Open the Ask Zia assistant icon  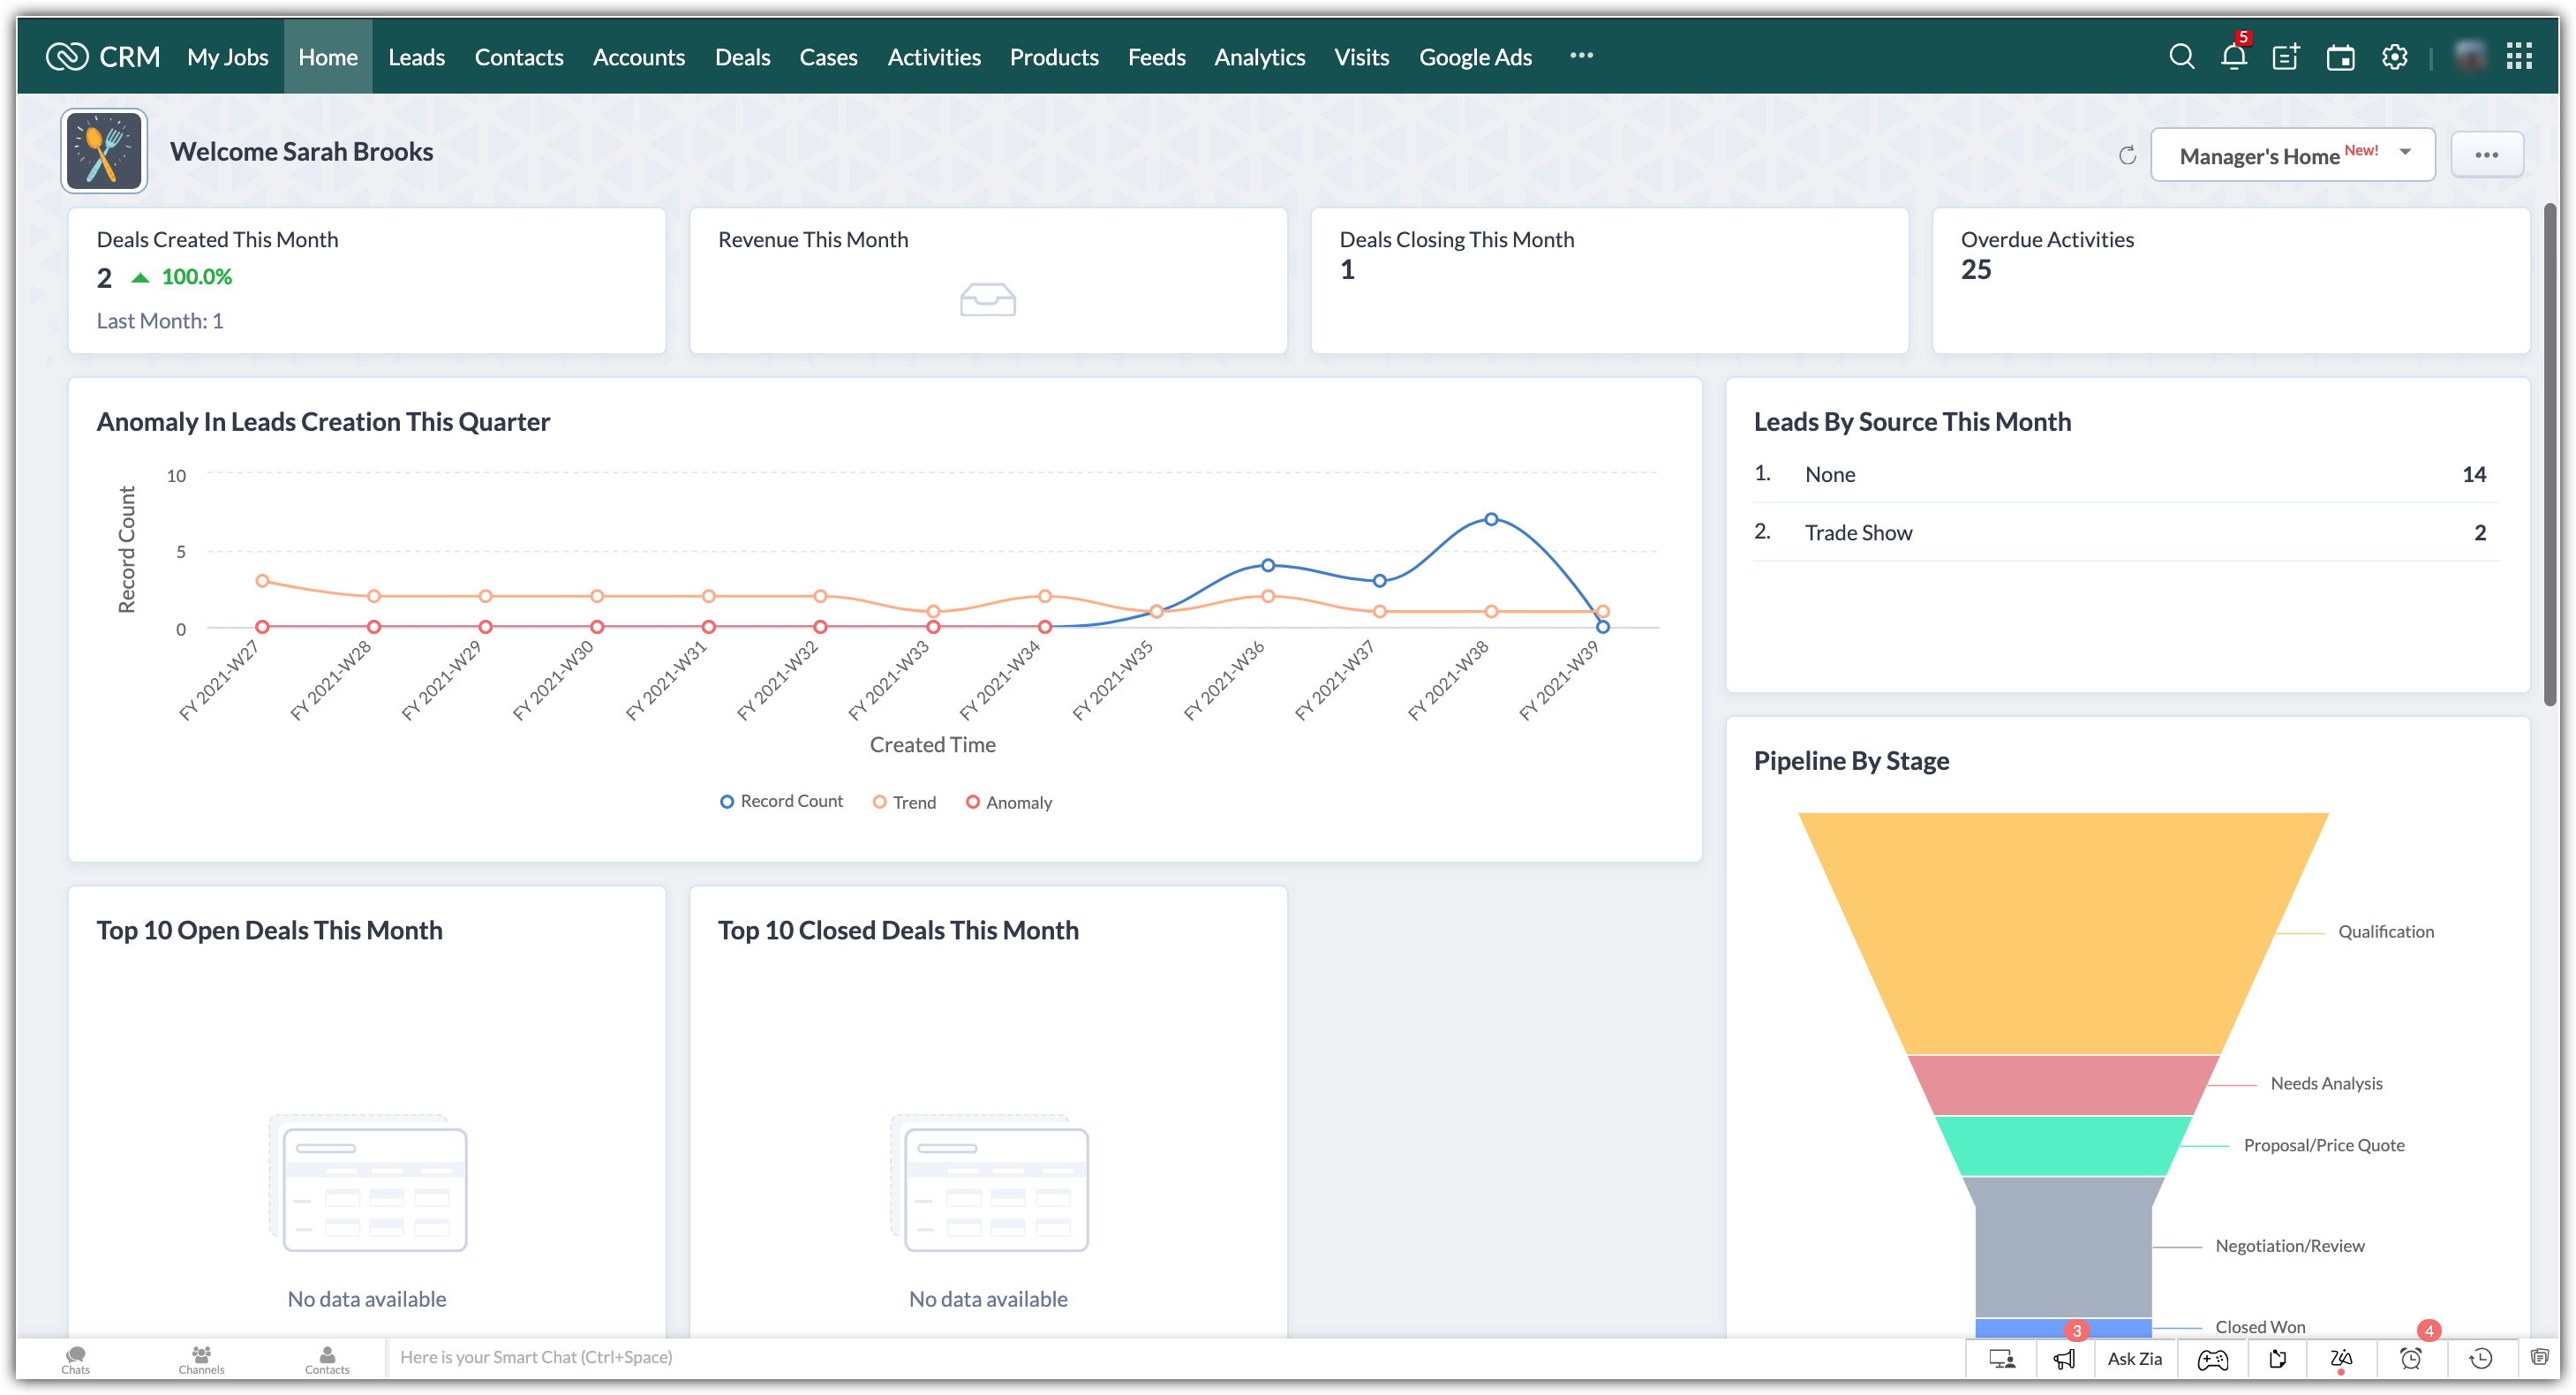[2135, 1357]
